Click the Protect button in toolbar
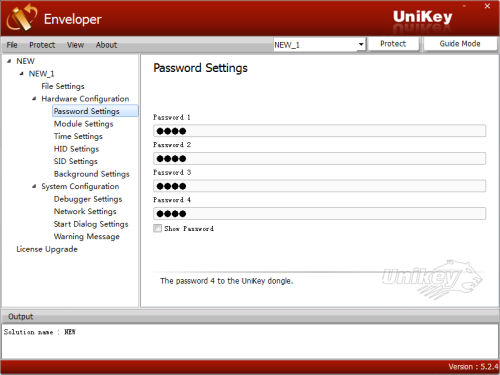The image size is (500, 375). (393, 44)
